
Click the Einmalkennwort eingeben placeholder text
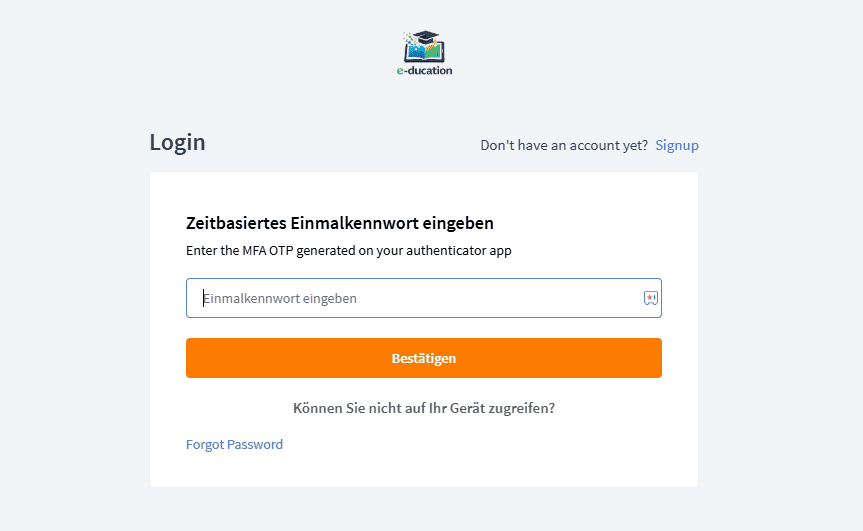click(x=282, y=298)
